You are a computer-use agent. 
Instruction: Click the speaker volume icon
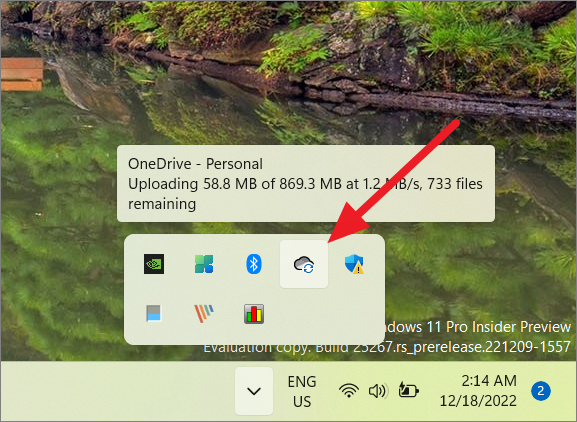[377, 391]
